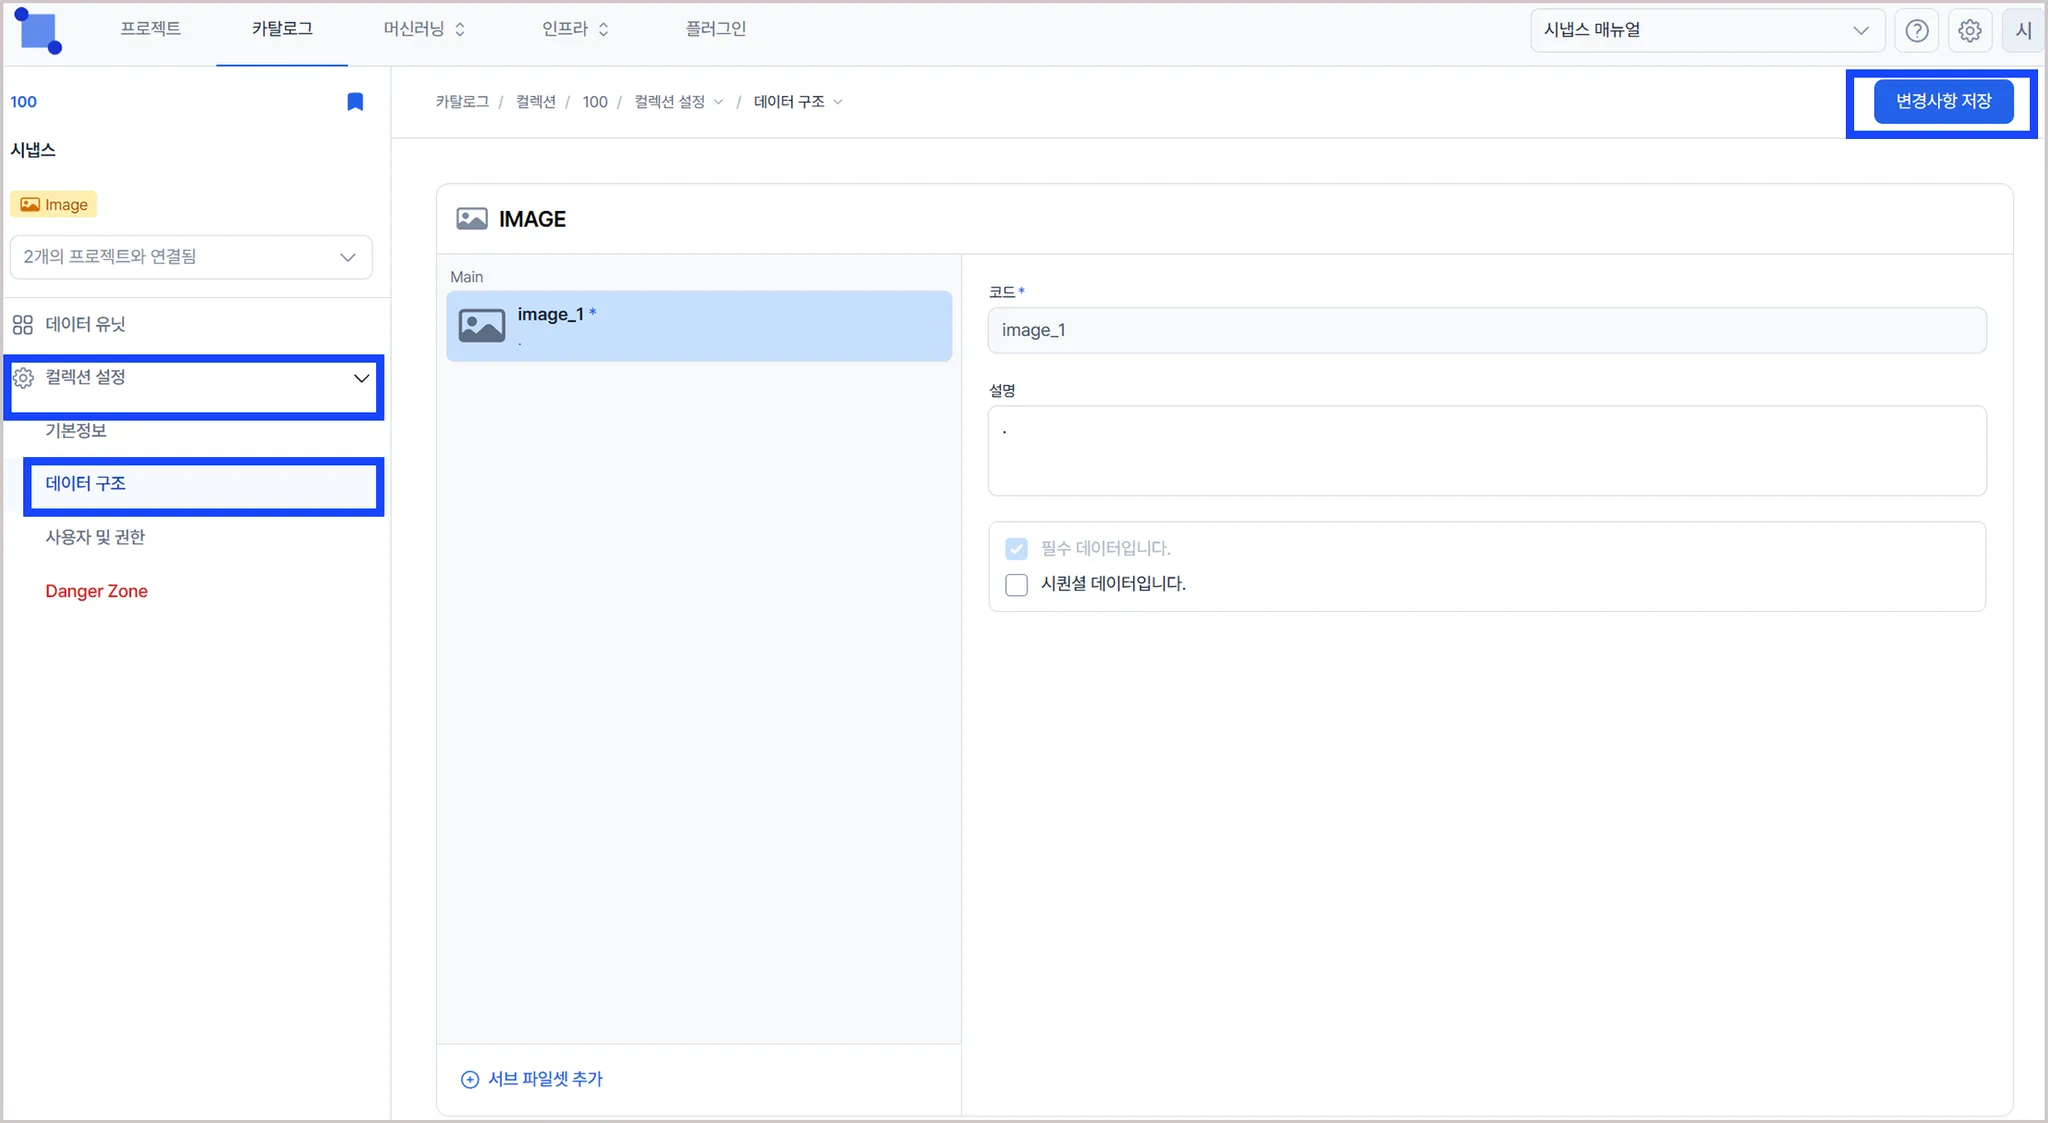Toggle the 필수 데이터입니다 checkbox
Viewport: 2048px width, 1123px height.
(1016, 549)
